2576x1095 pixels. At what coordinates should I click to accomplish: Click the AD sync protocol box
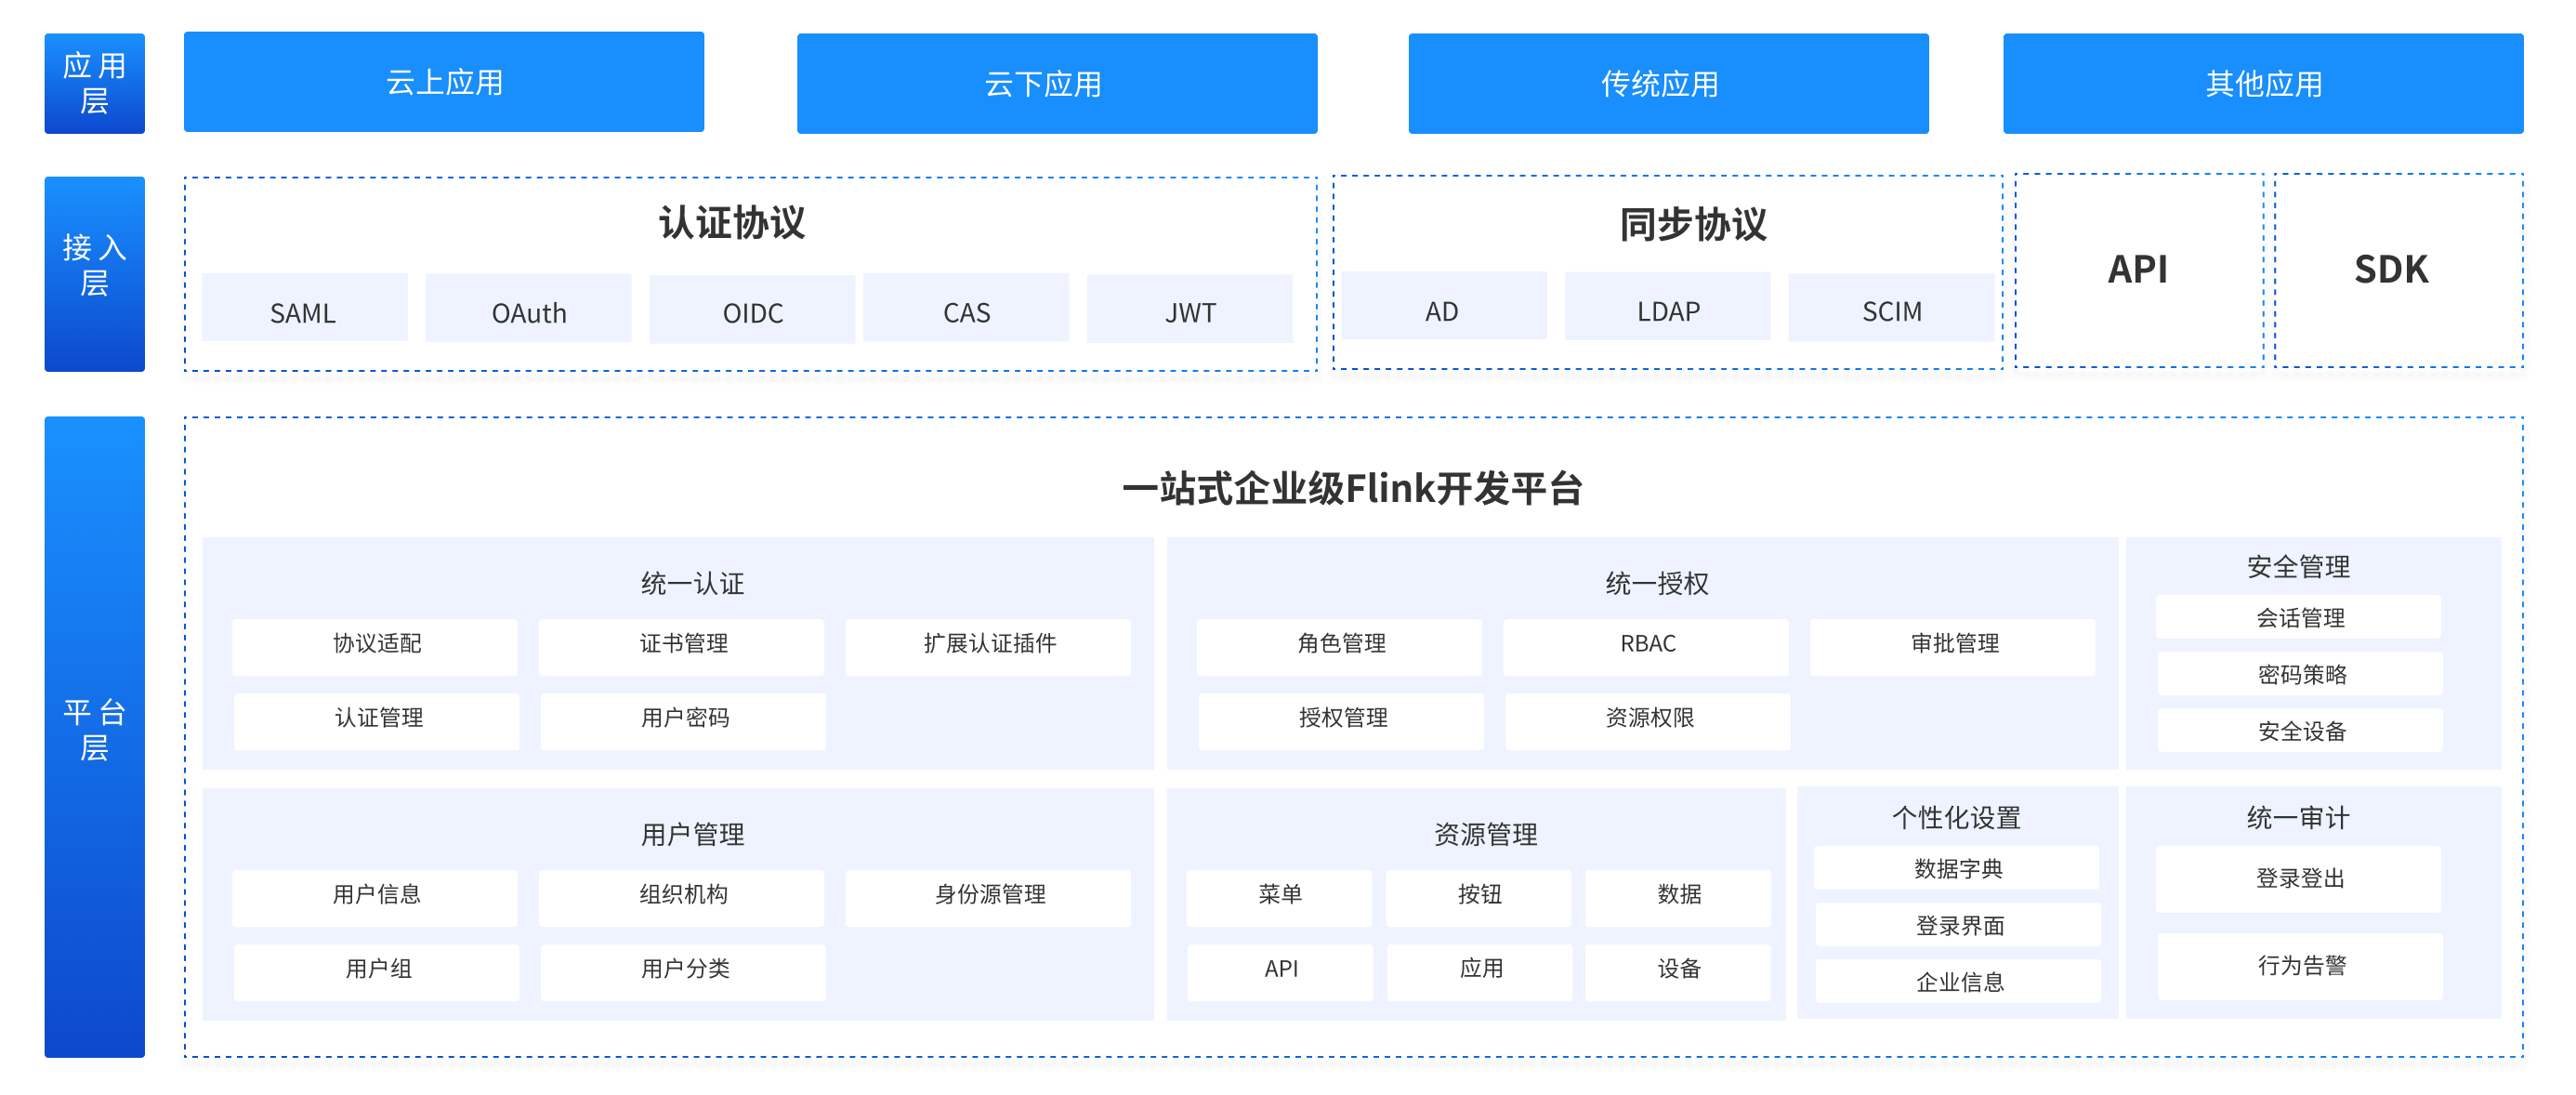[x=1443, y=306]
